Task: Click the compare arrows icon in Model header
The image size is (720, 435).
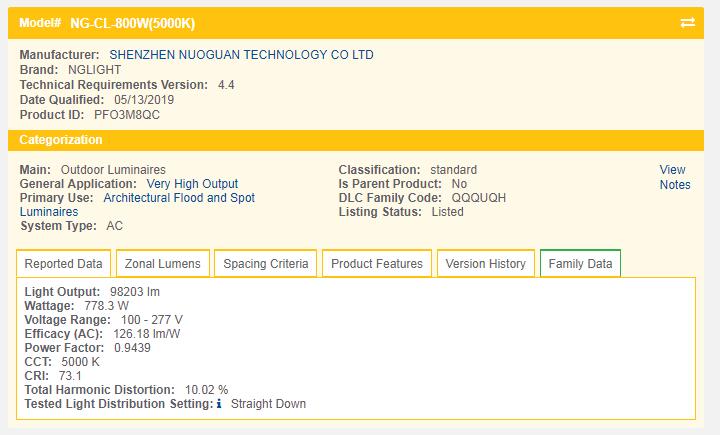Action: click(687, 22)
